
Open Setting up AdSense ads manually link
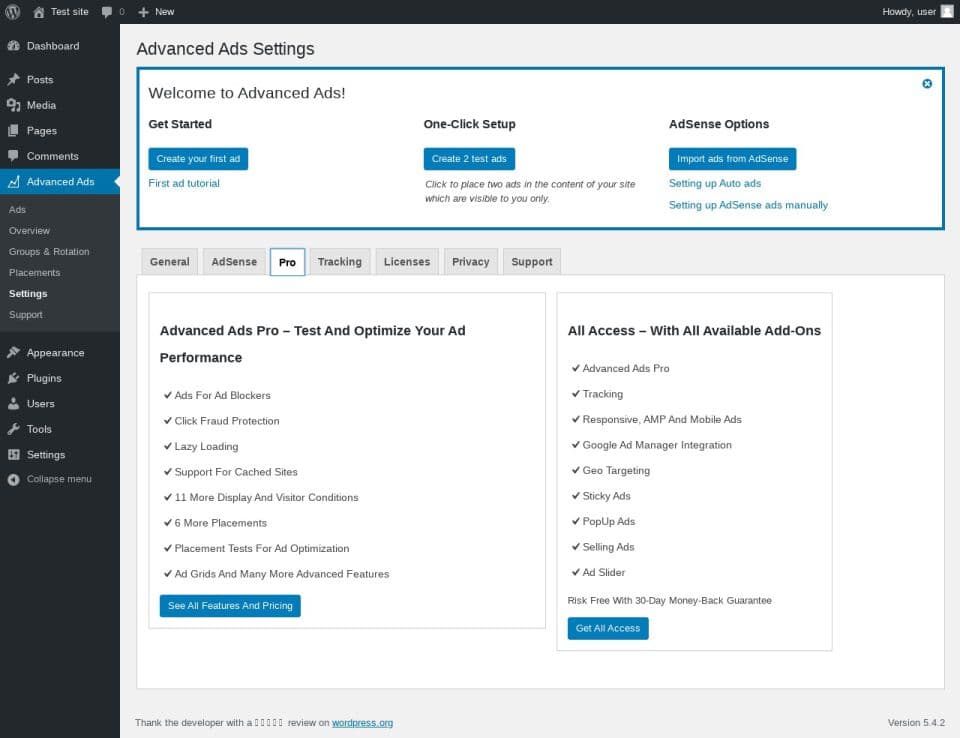click(748, 205)
